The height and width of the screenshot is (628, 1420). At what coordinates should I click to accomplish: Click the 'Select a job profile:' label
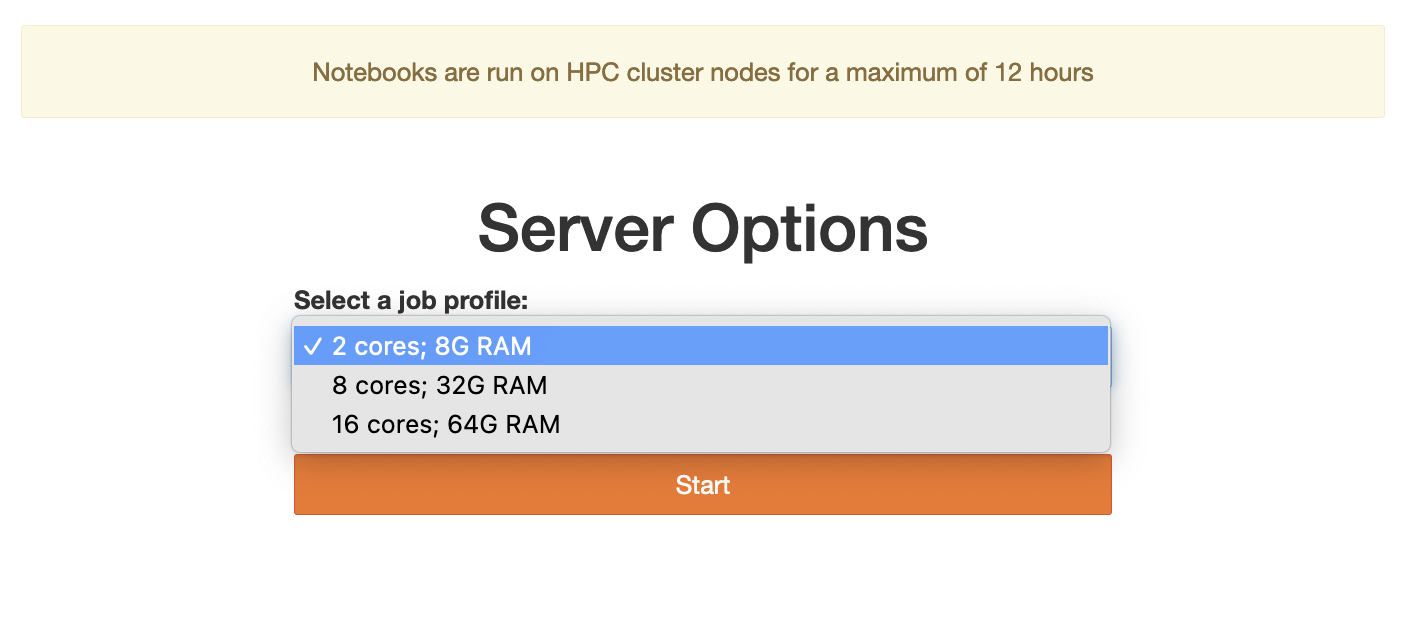coord(410,300)
